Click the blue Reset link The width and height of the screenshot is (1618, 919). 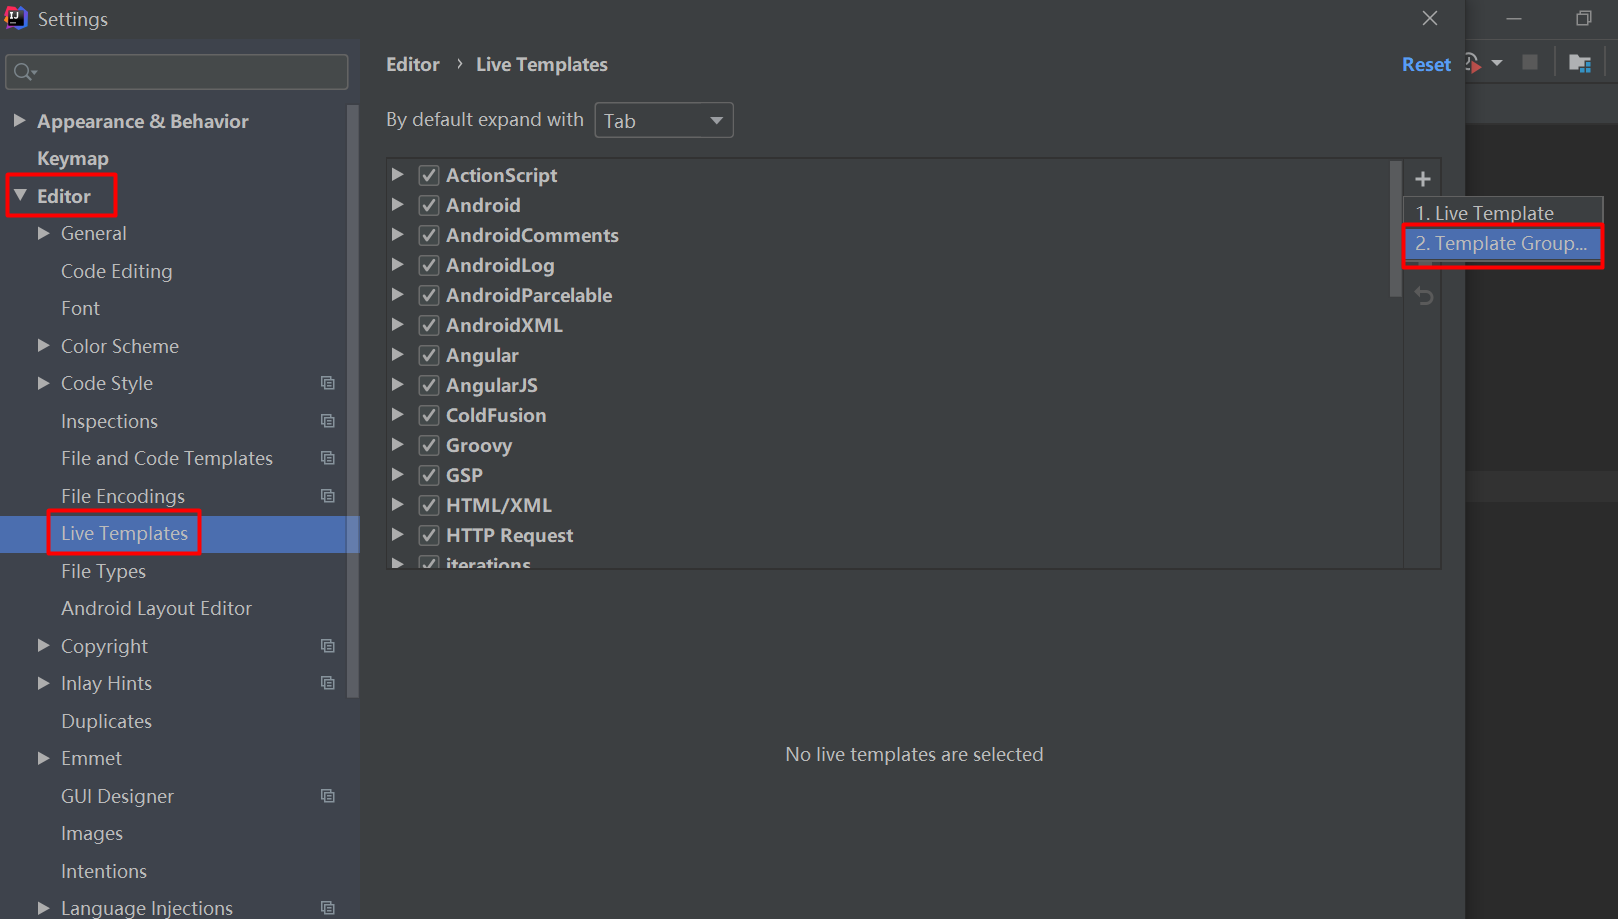click(1426, 65)
